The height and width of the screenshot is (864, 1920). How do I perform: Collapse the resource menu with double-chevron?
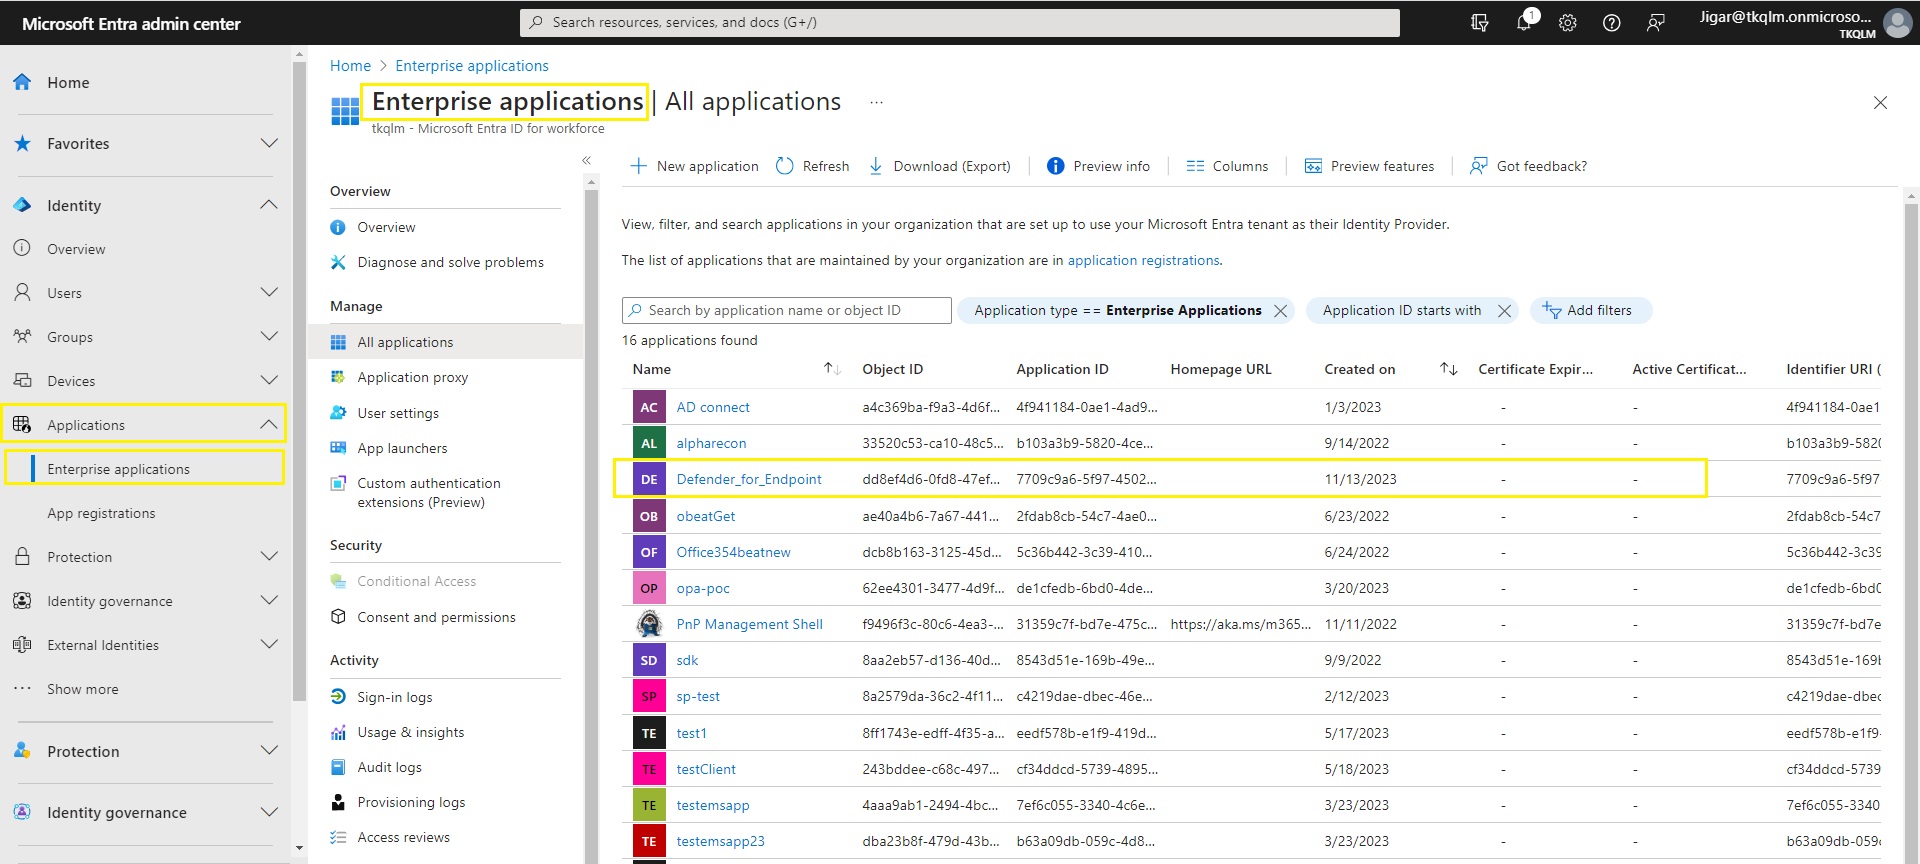(x=587, y=160)
